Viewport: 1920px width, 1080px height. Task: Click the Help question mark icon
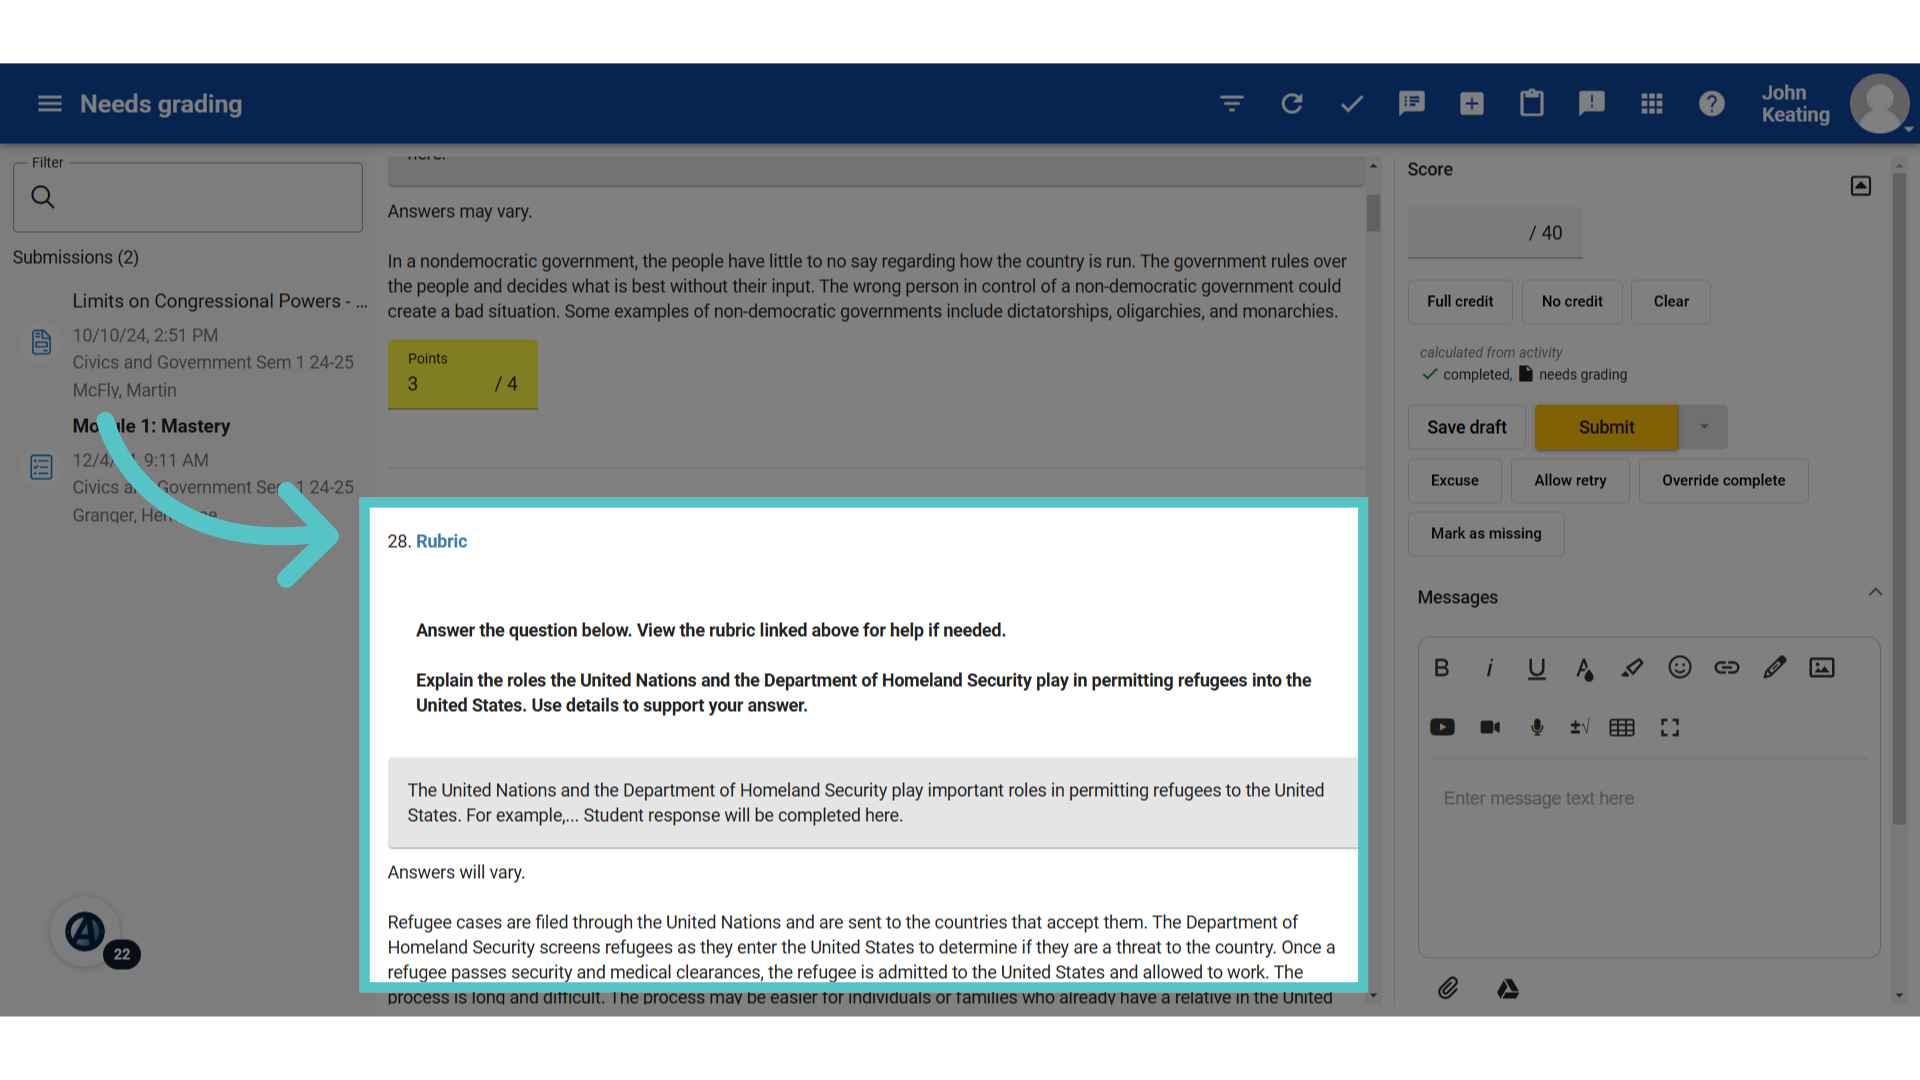[1711, 103]
